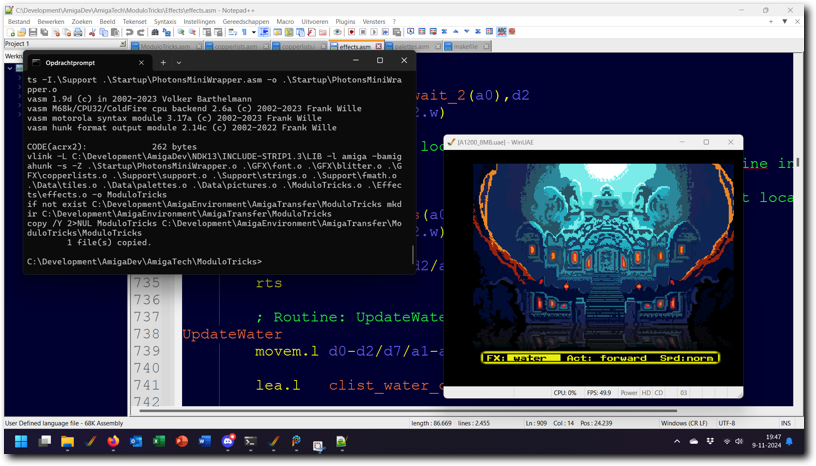Click the Paste toolbar icon
The height and width of the screenshot is (466, 816).
pos(115,32)
